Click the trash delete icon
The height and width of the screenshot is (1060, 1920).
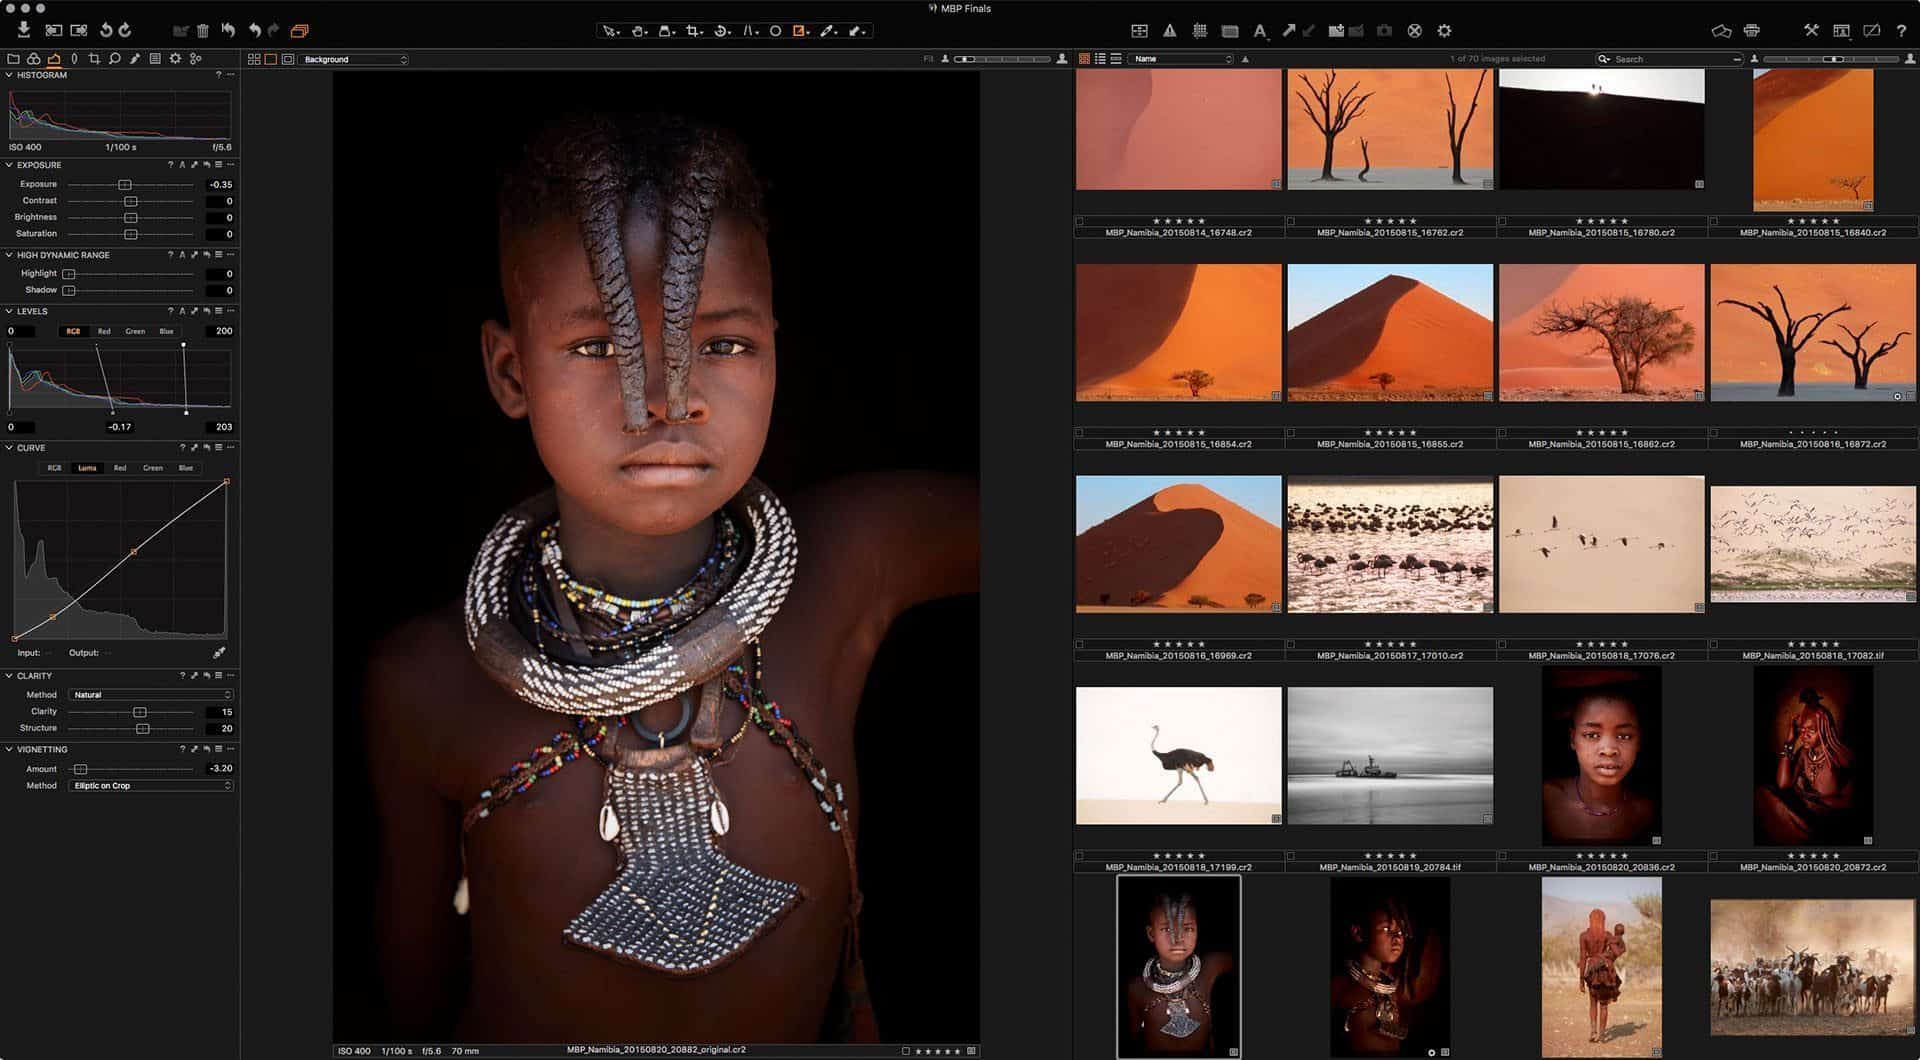point(203,31)
